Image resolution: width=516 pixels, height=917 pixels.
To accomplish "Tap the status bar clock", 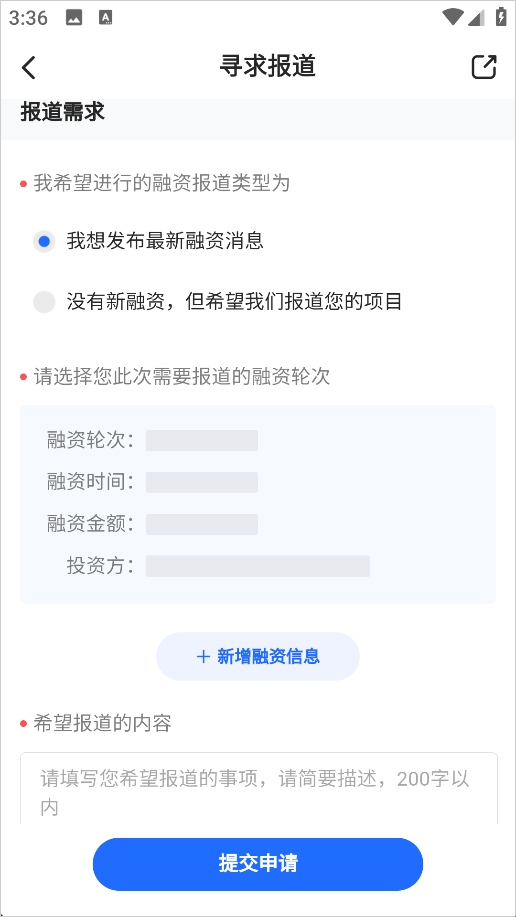I will click(28, 18).
